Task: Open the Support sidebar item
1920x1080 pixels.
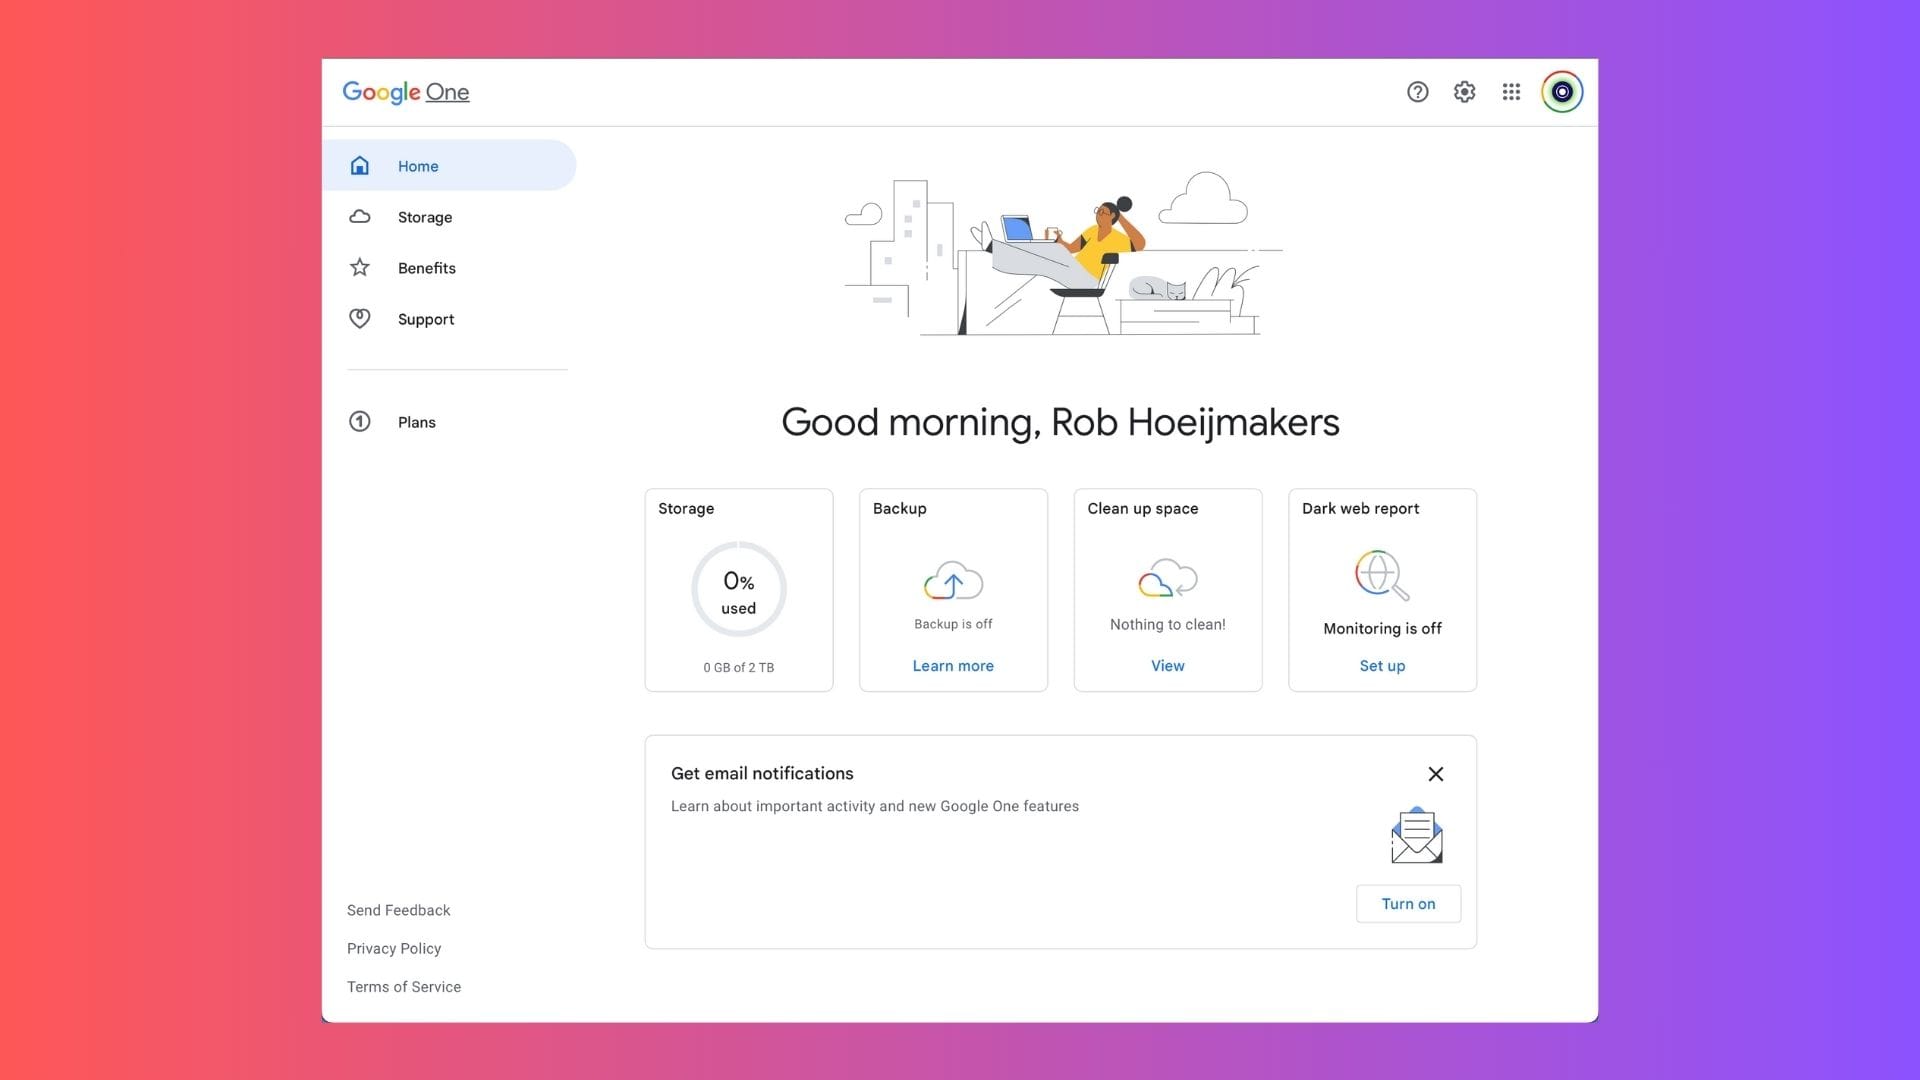Action: pyautogui.click(x=425, y=319)
